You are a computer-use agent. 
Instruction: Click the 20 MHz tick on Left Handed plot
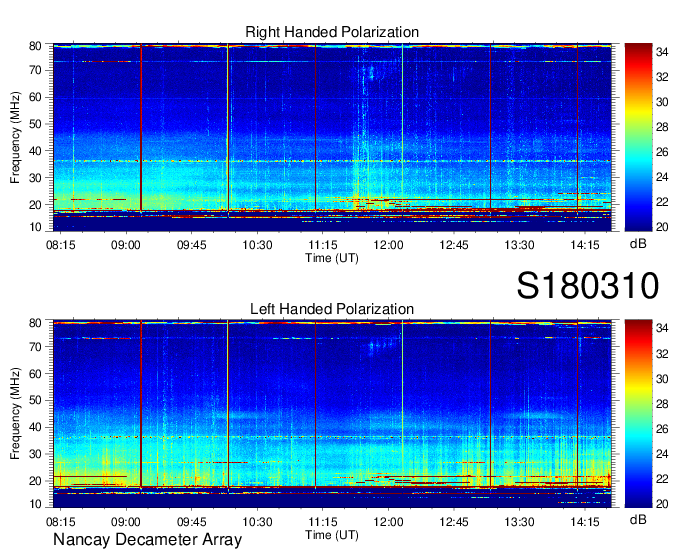35,481
